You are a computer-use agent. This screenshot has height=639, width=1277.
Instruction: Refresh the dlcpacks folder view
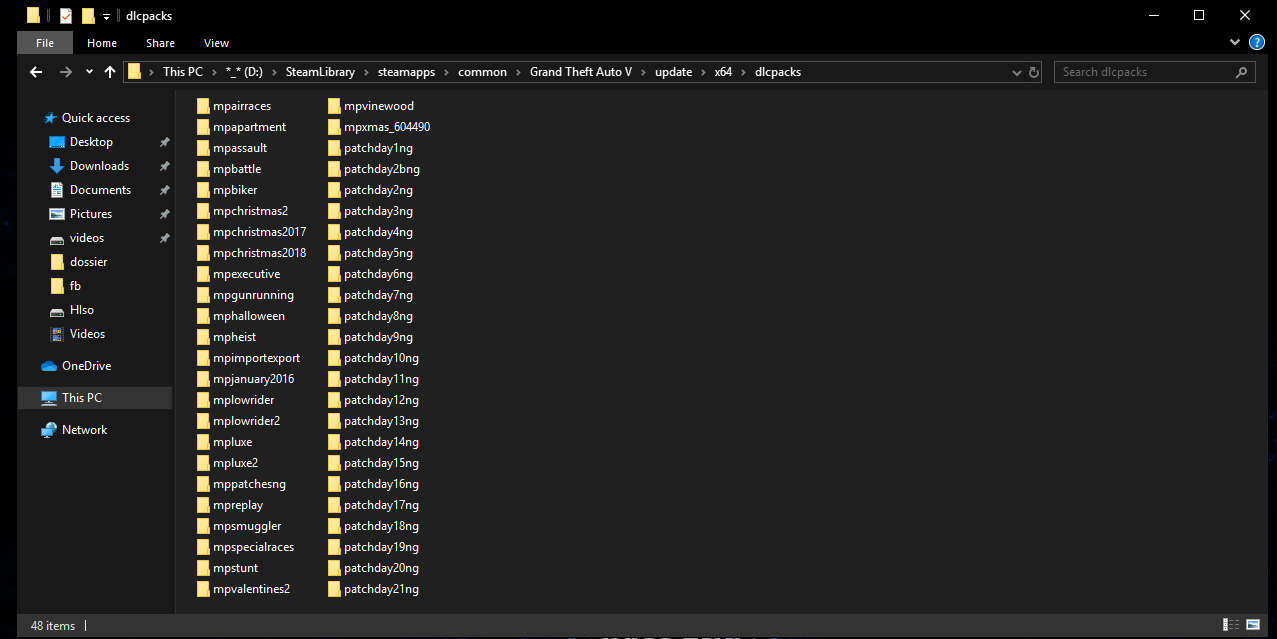(1033, 72)
